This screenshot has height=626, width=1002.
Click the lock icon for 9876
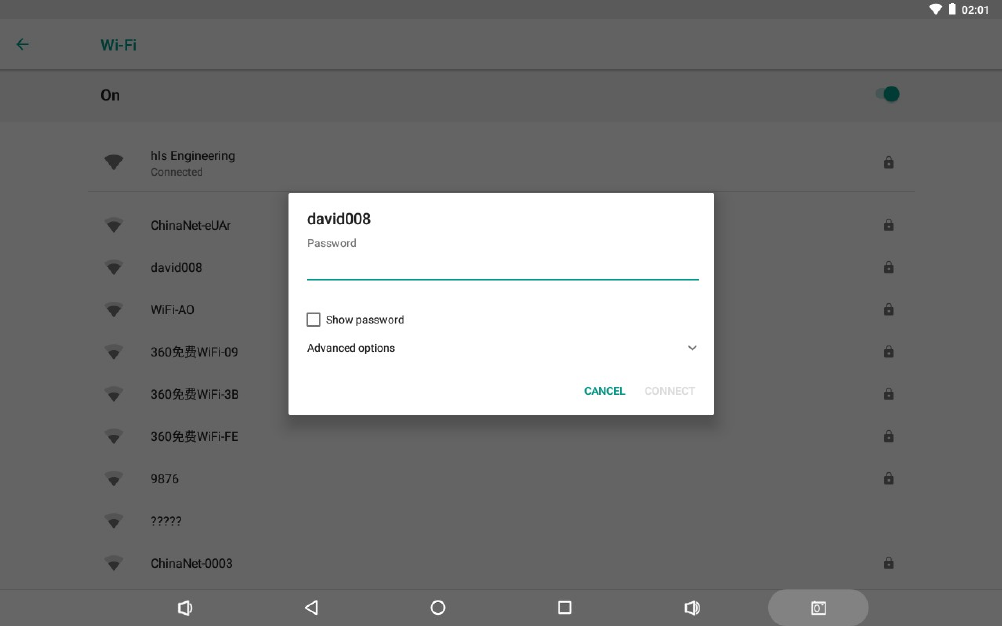[x=888, y=478]
